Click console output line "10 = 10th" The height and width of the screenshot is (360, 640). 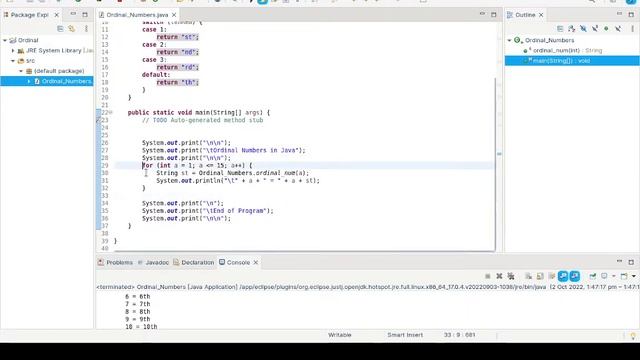coord(141,327)
